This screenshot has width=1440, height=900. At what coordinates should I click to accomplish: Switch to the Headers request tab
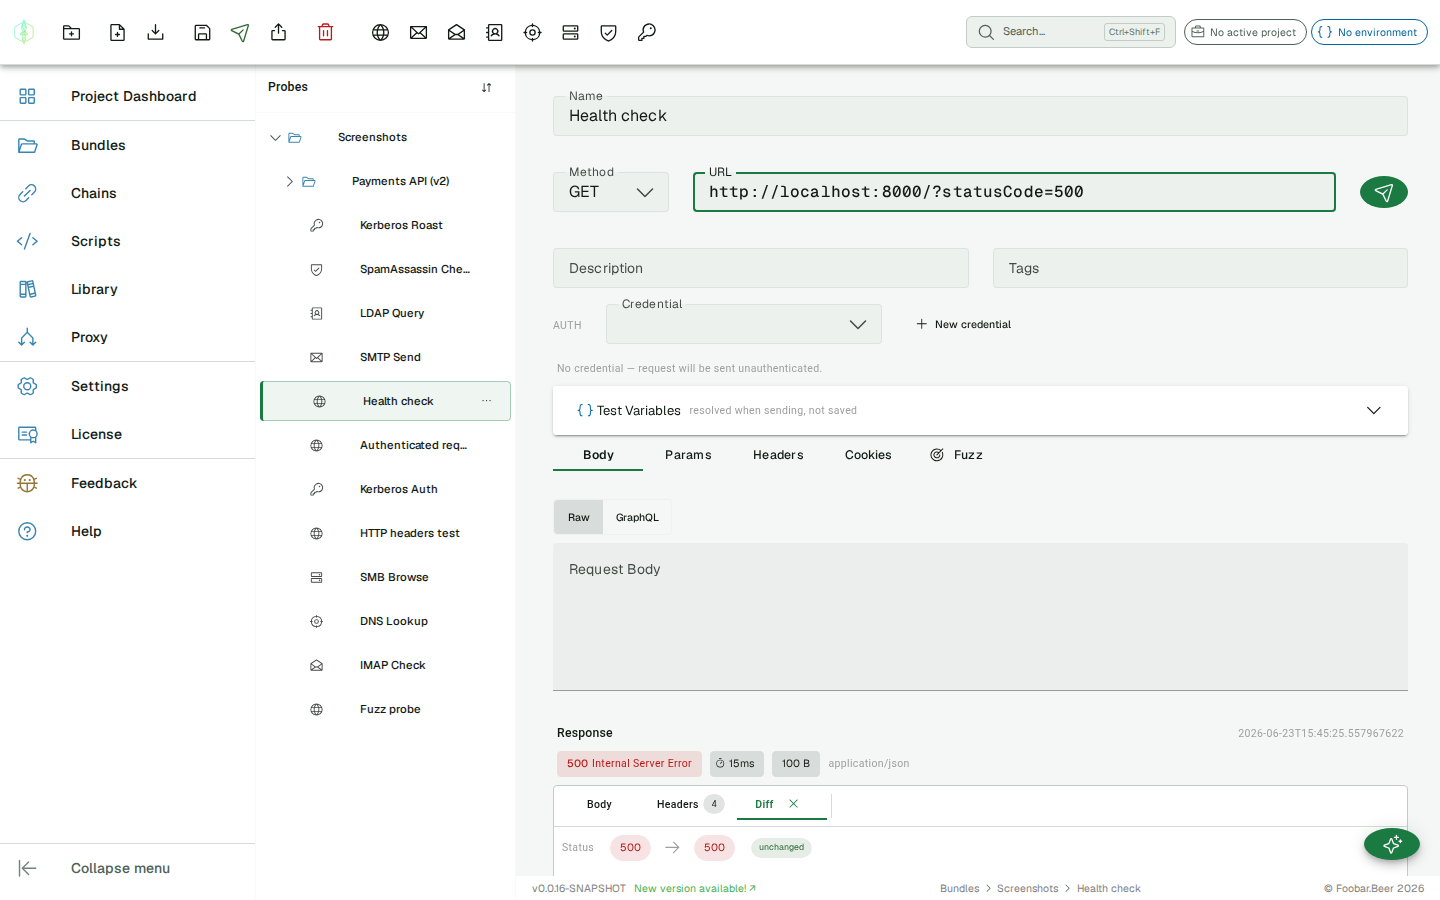(x=778, y=455)
